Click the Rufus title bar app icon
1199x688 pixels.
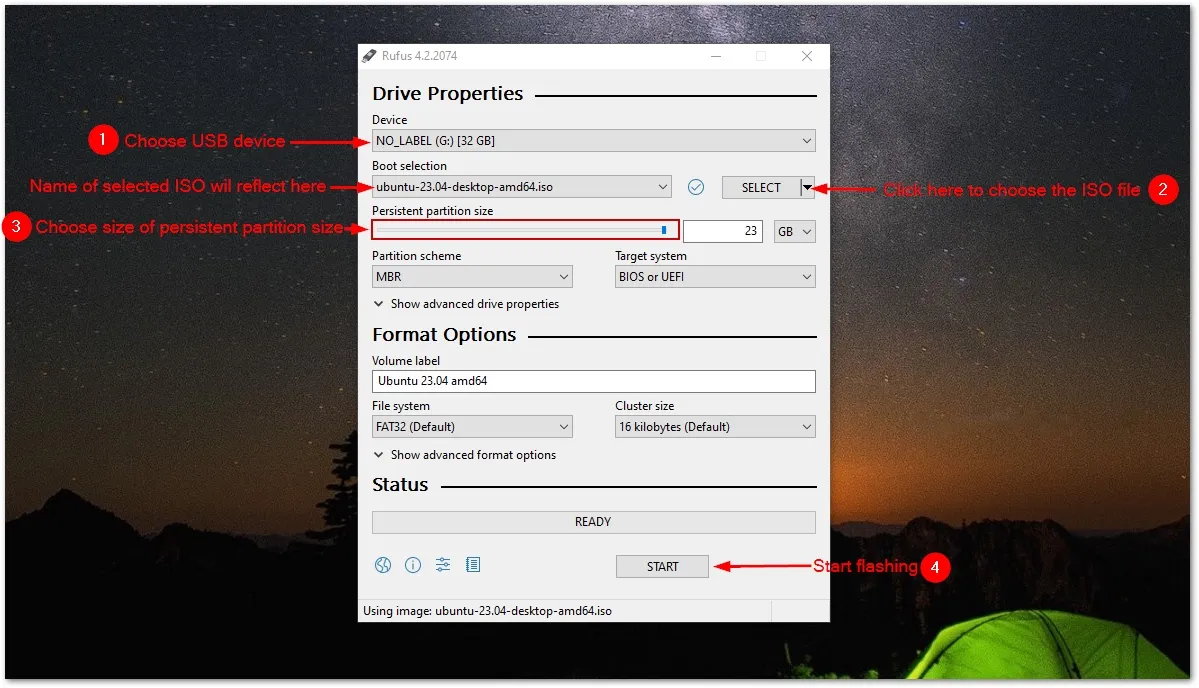[369, 56]
